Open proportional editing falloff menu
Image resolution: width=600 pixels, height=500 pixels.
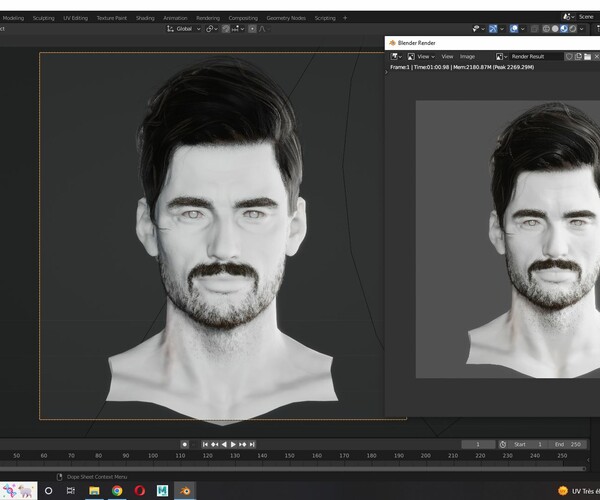263,29
